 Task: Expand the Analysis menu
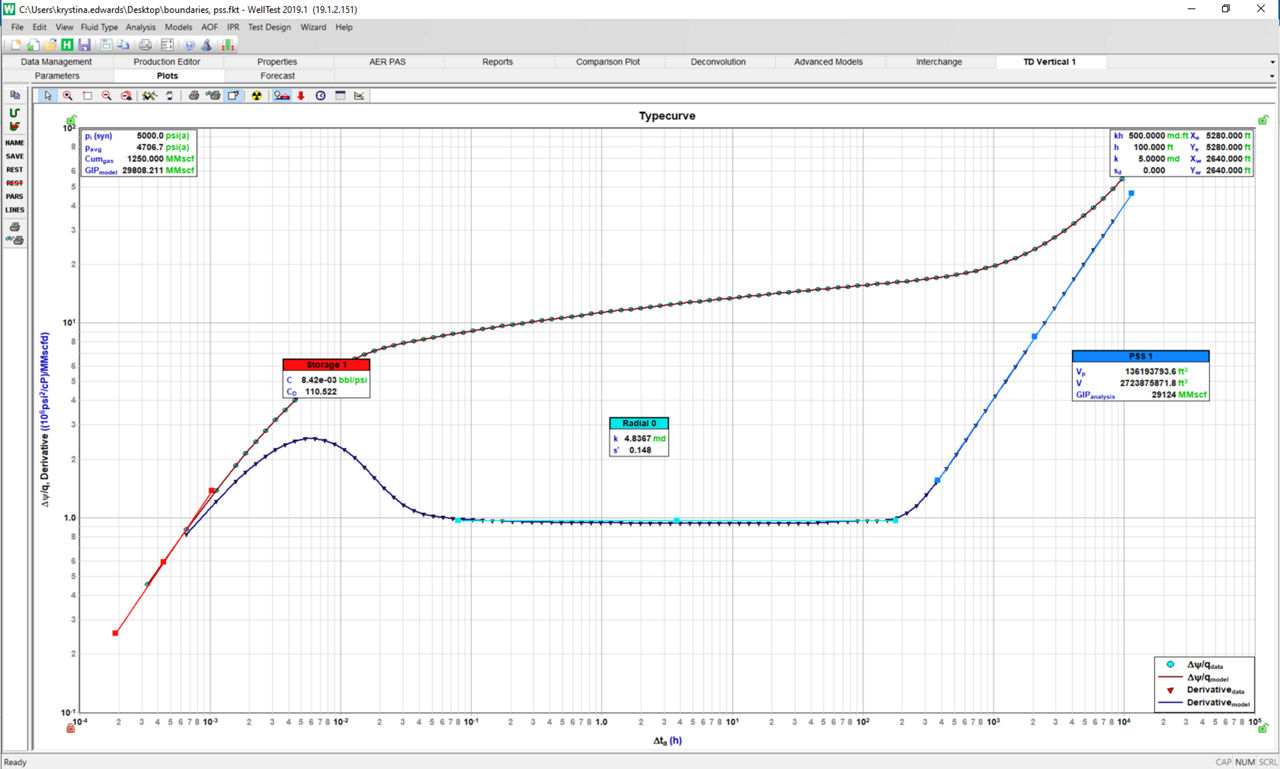(141, 27)
